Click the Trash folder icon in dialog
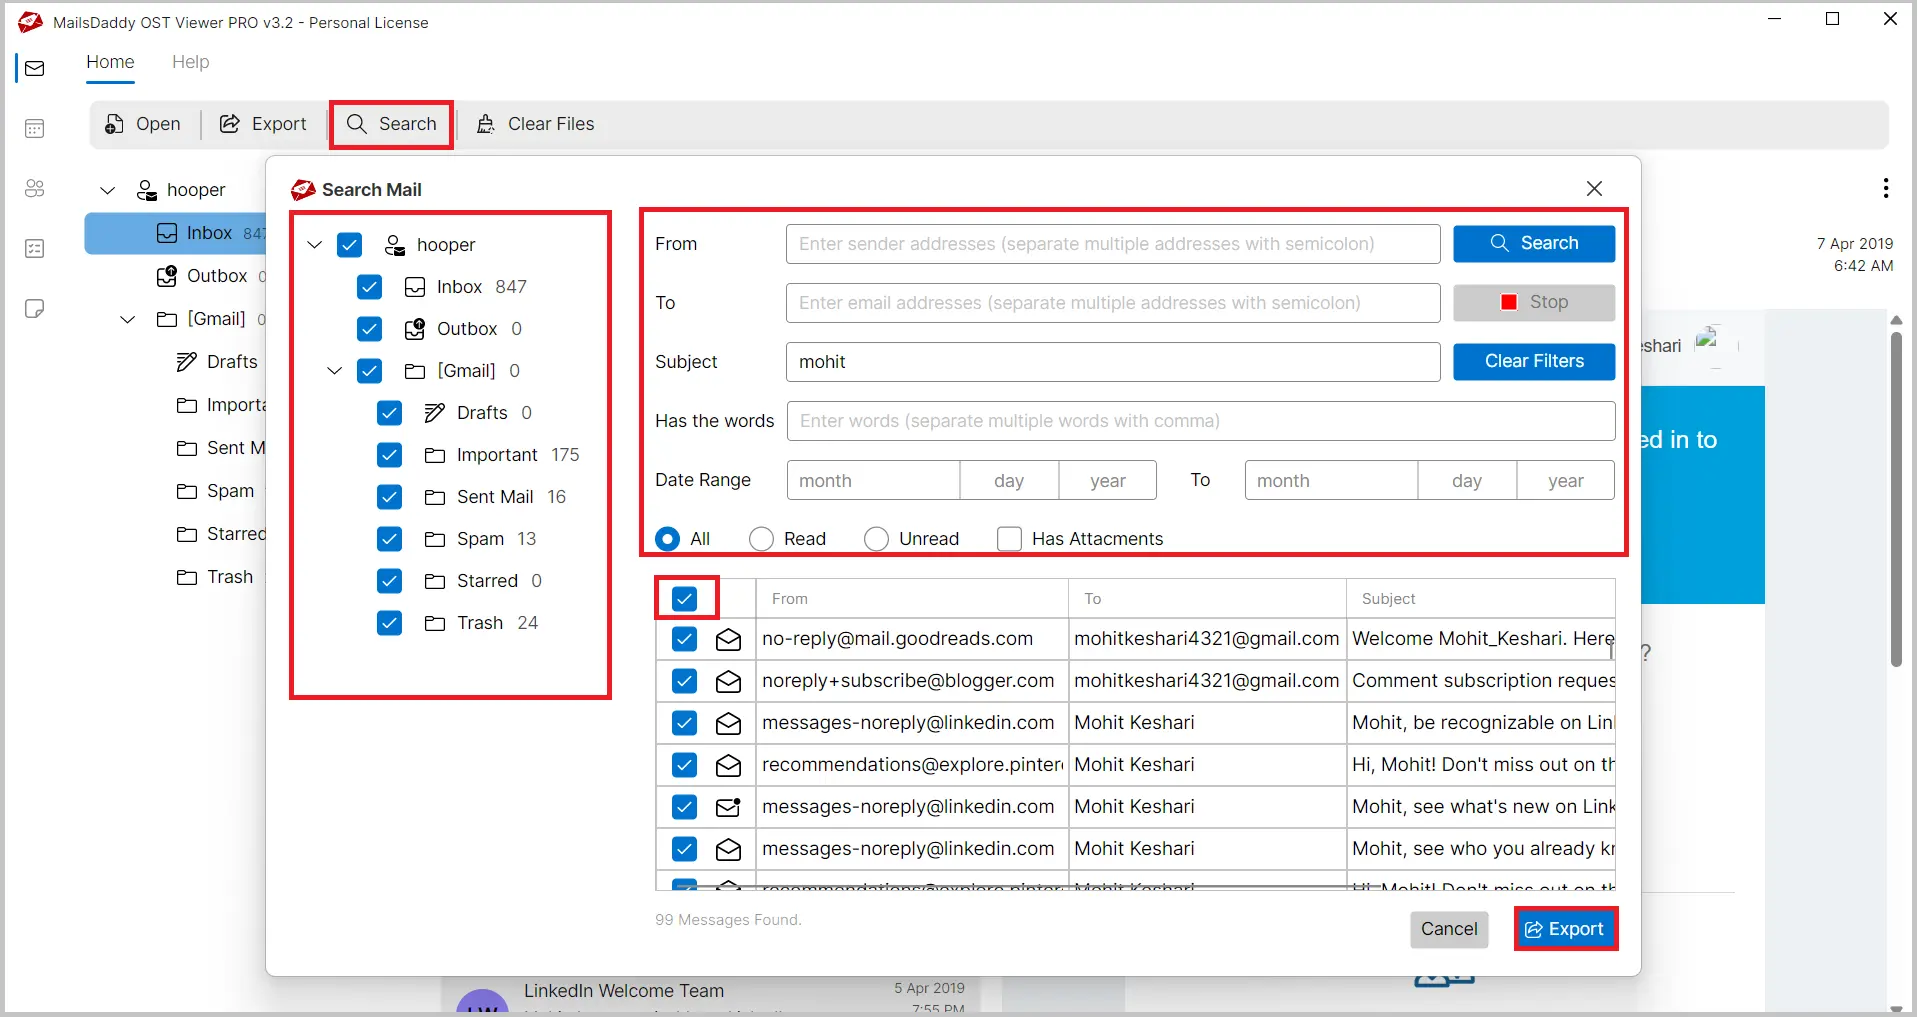The image size is (1918, 1017). point(435,623)
